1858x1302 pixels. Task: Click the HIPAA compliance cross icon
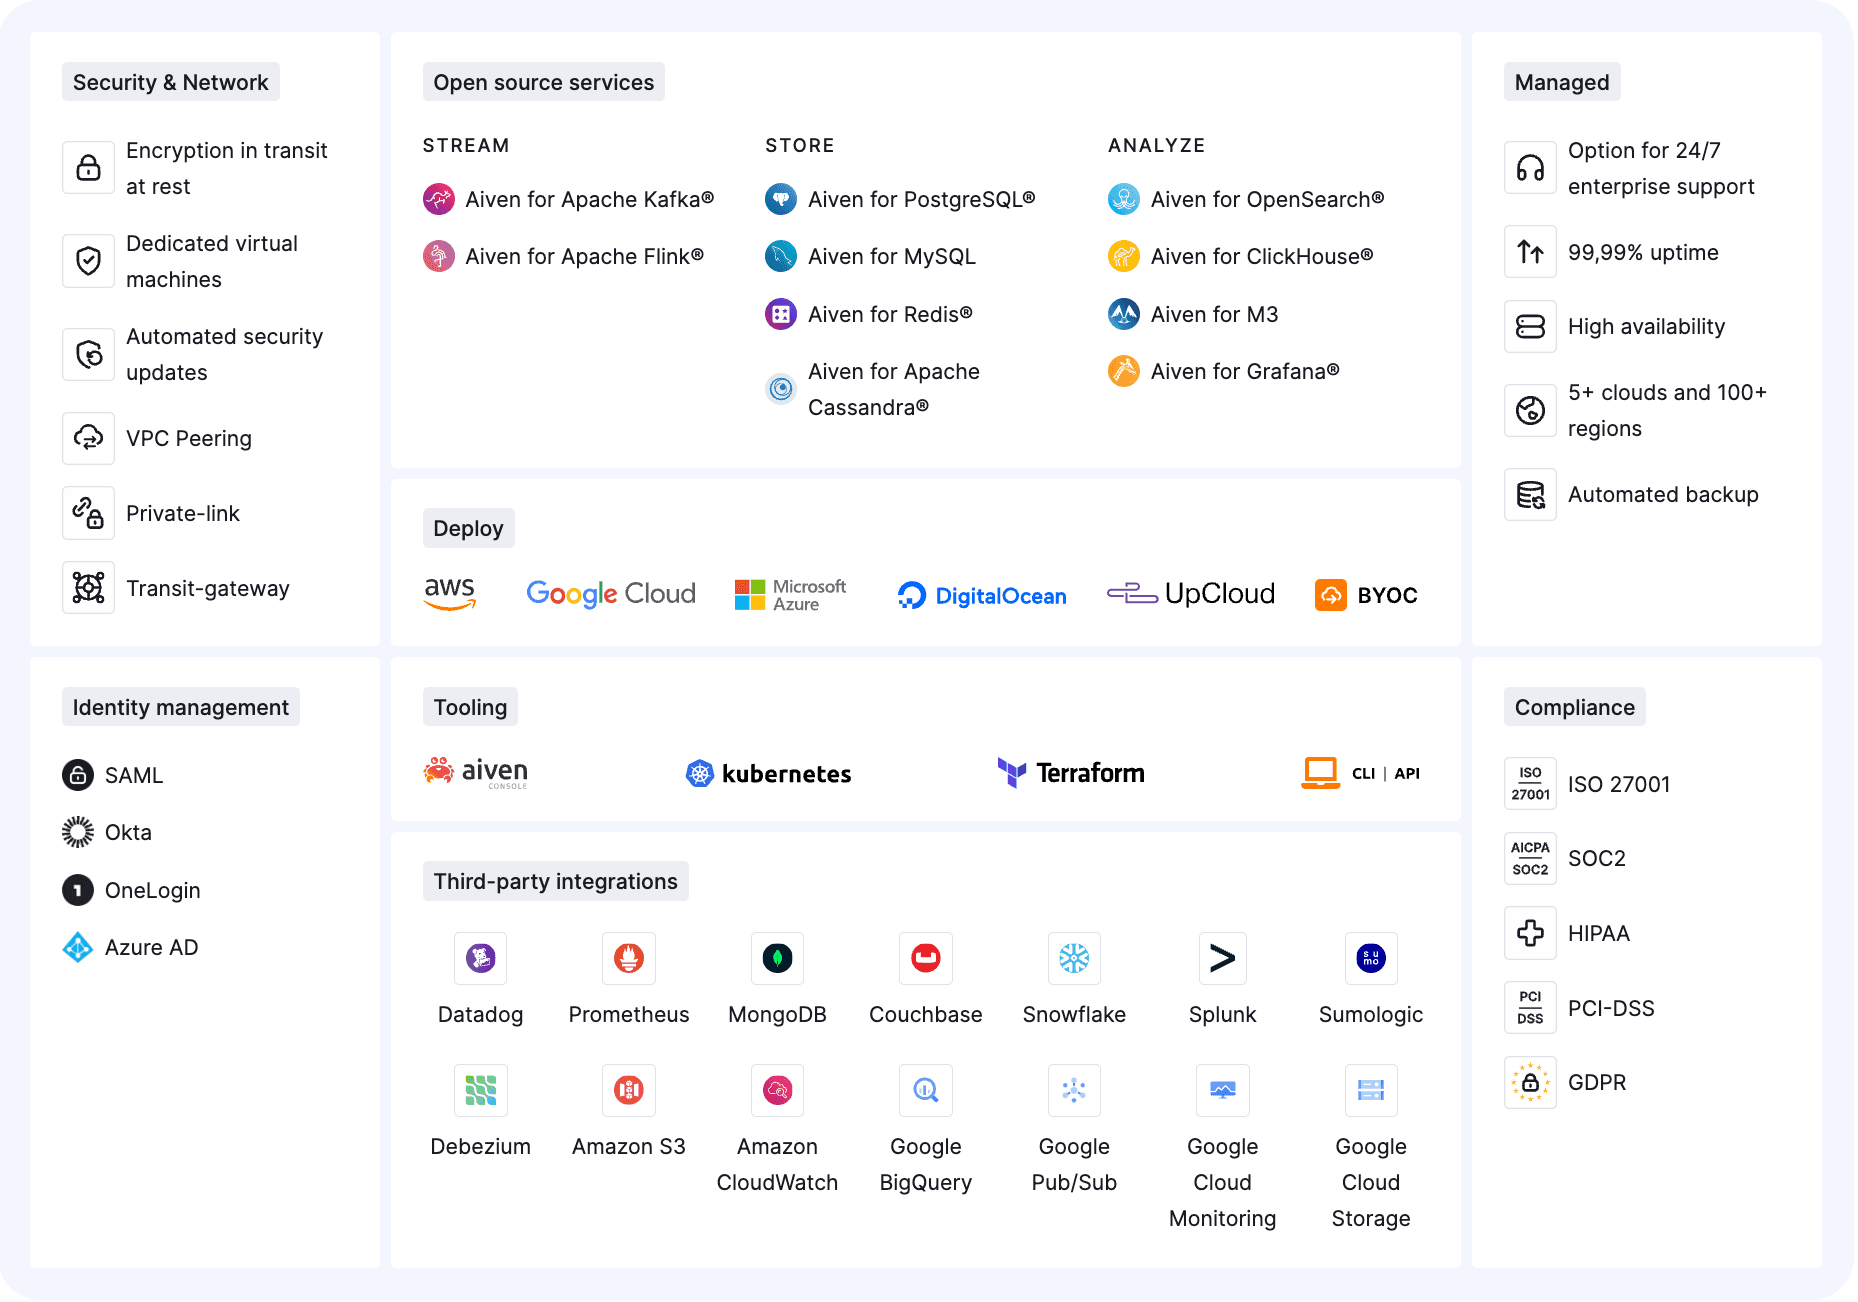[1530, 933]
